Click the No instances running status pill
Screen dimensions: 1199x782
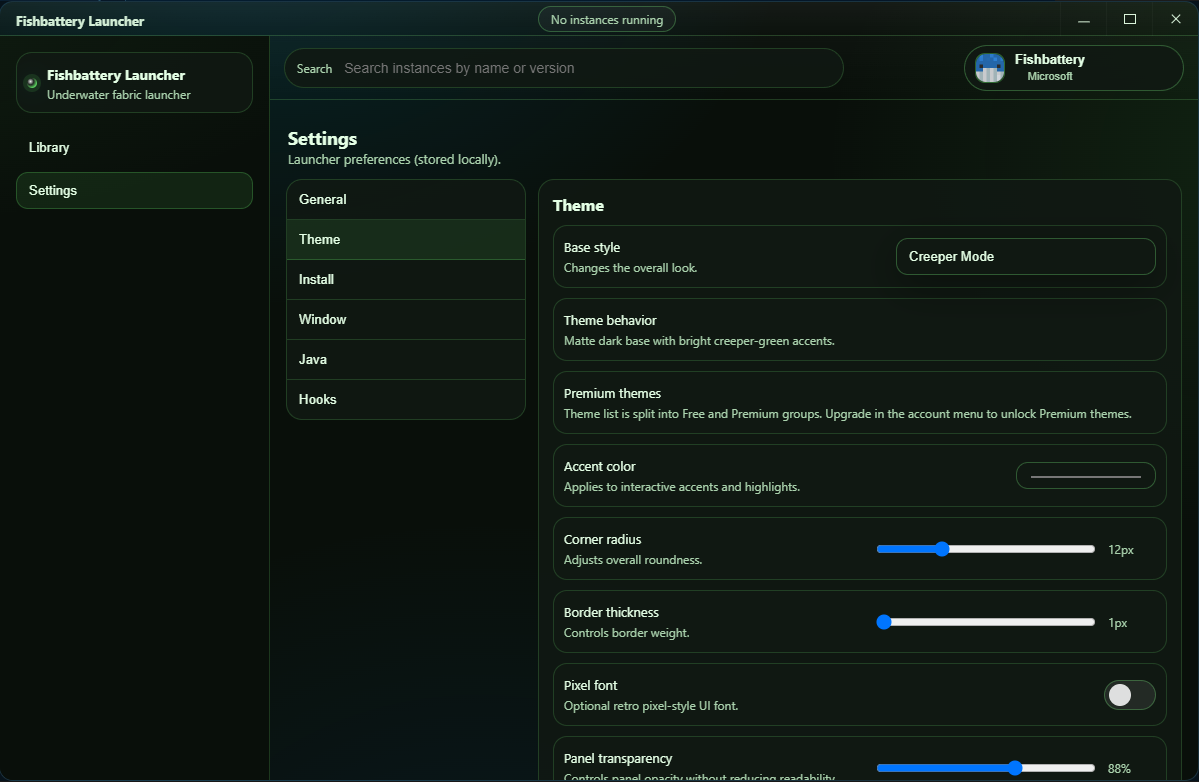click(606, 18)
